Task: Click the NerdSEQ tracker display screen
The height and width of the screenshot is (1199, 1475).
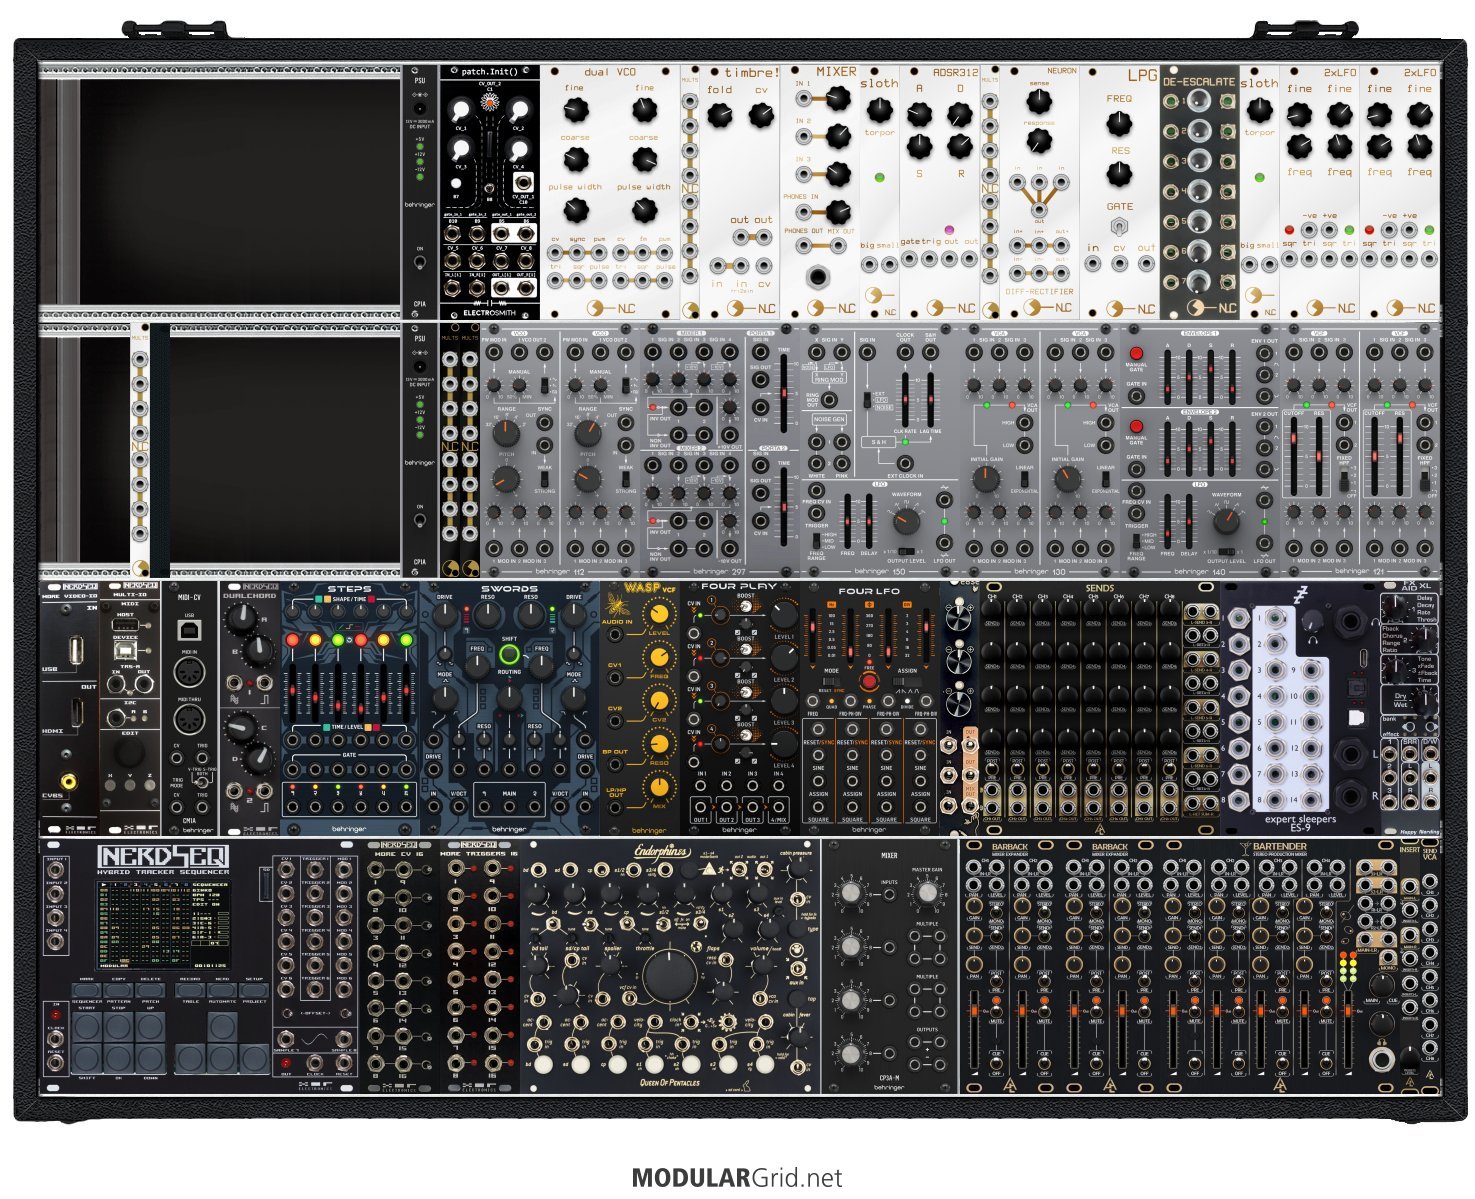Action: point(163,924)
